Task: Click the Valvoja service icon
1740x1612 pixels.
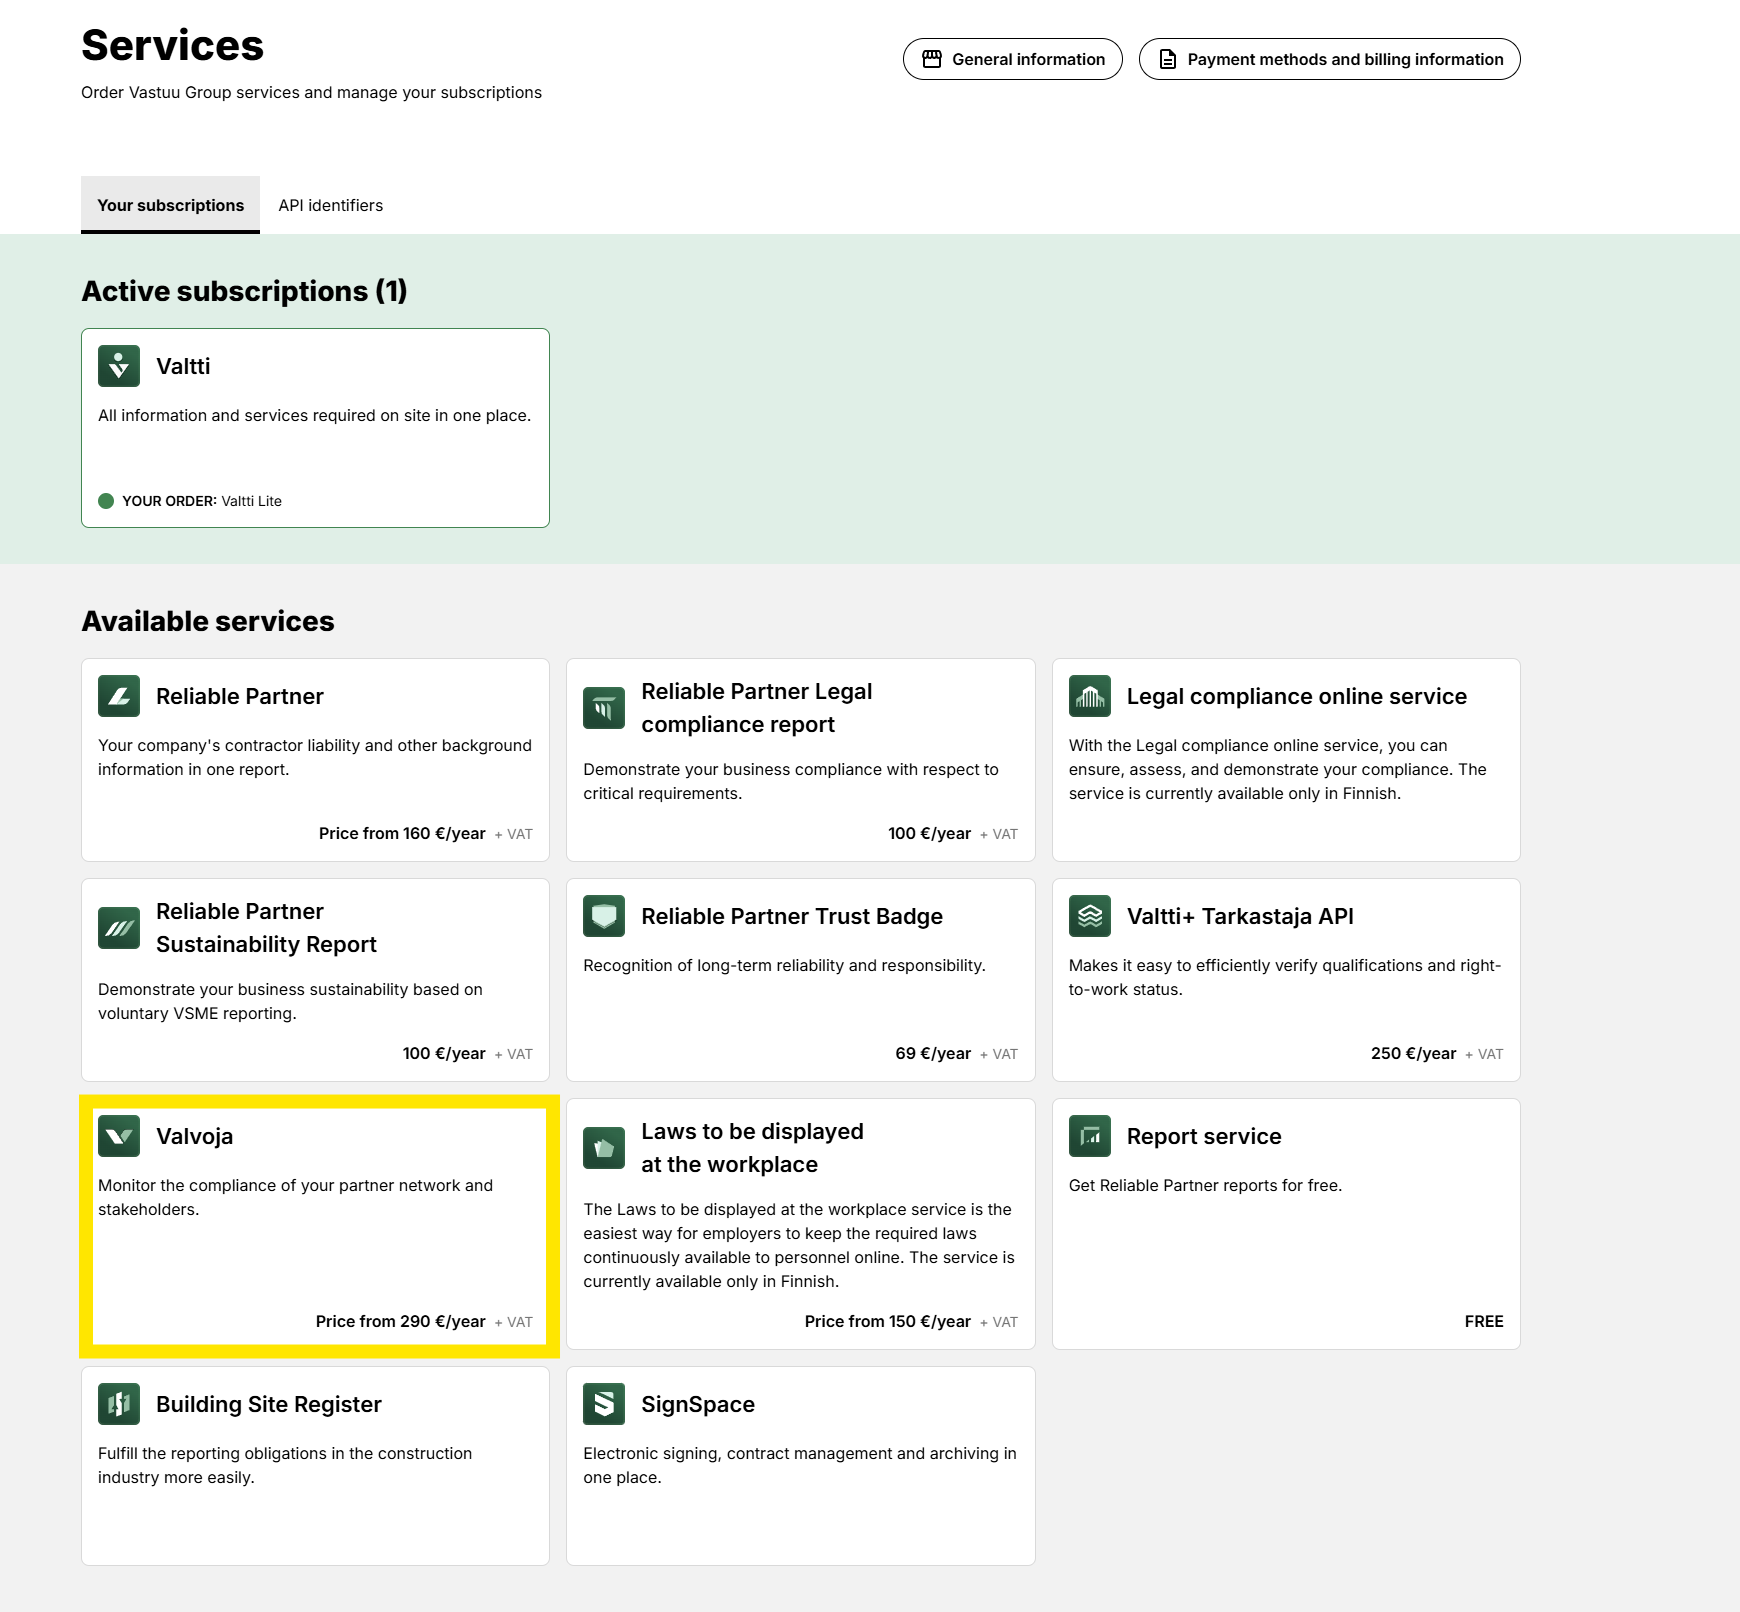Action: [119, 1136]
